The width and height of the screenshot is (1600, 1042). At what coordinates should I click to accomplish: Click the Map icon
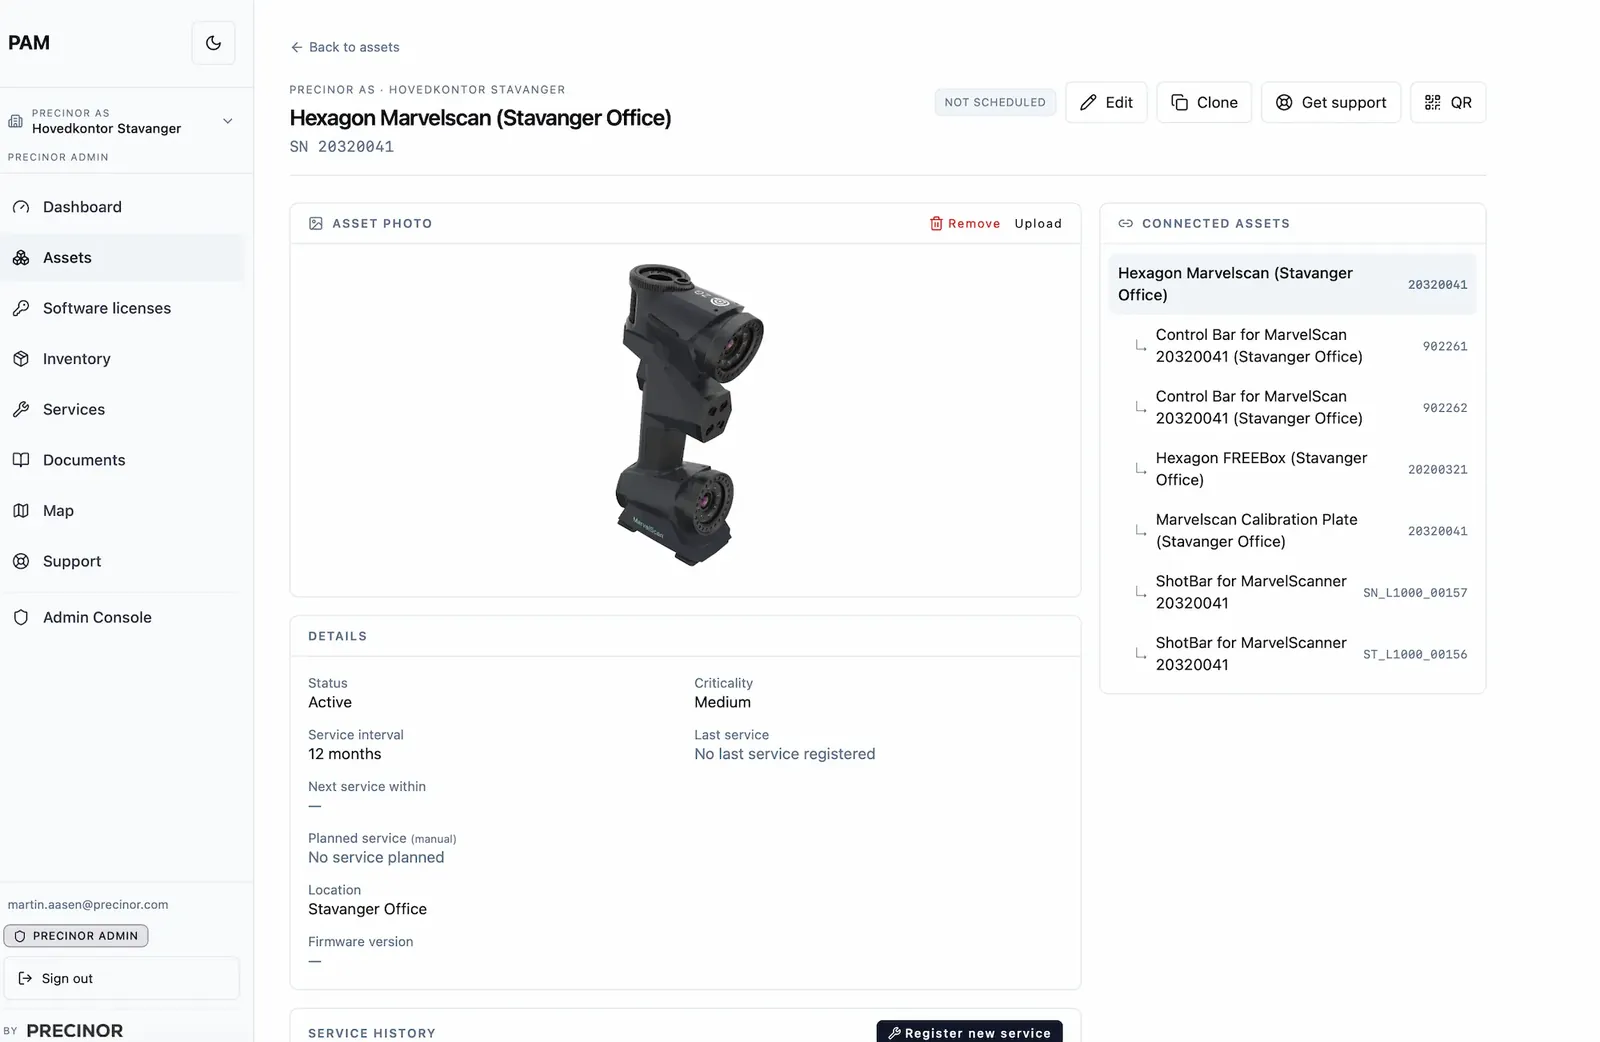pos(21,511)
